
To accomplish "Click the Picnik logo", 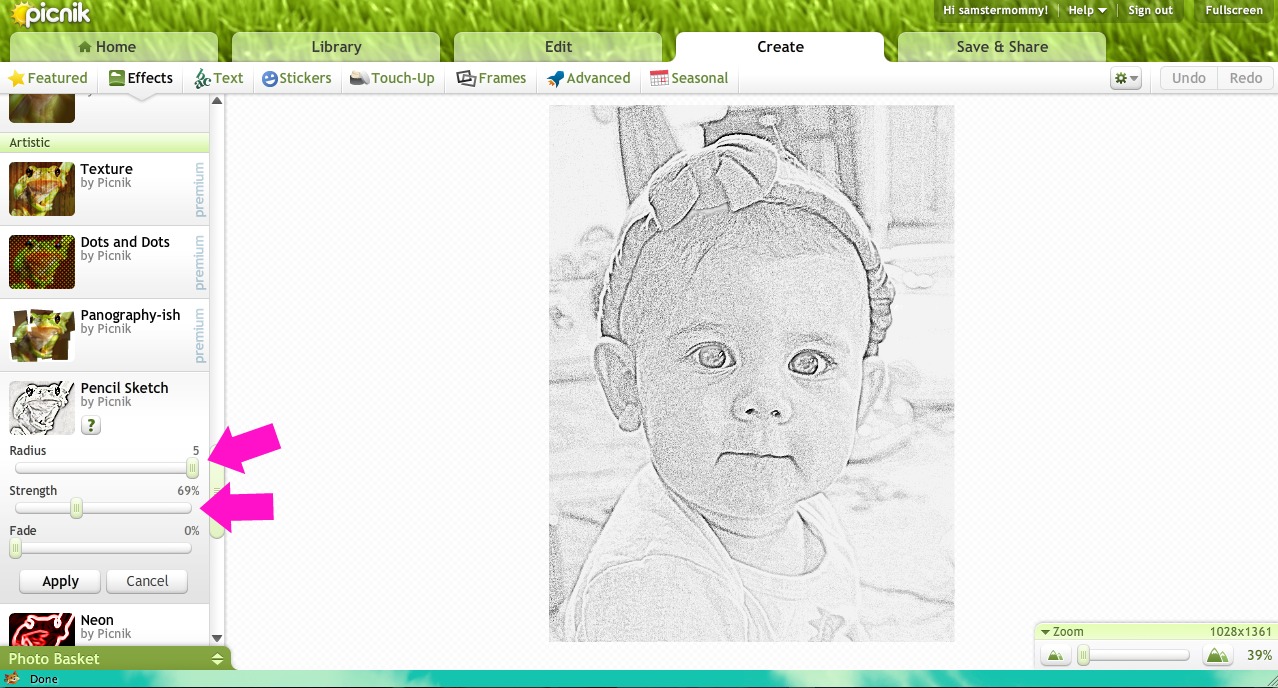I will pyautogui.click(x=52, y=14).
